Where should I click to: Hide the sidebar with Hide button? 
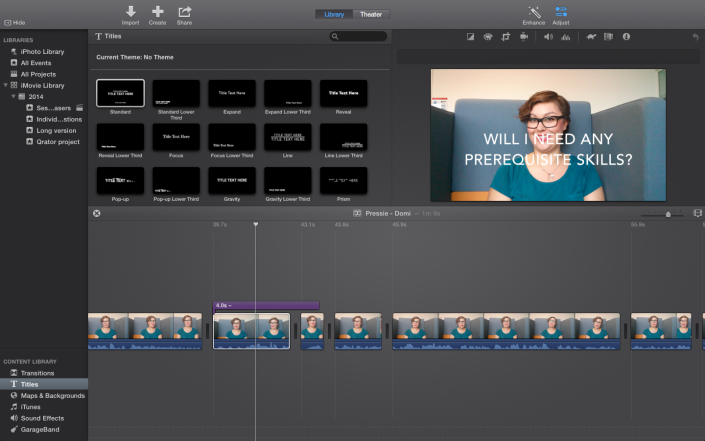click(14, 22)
